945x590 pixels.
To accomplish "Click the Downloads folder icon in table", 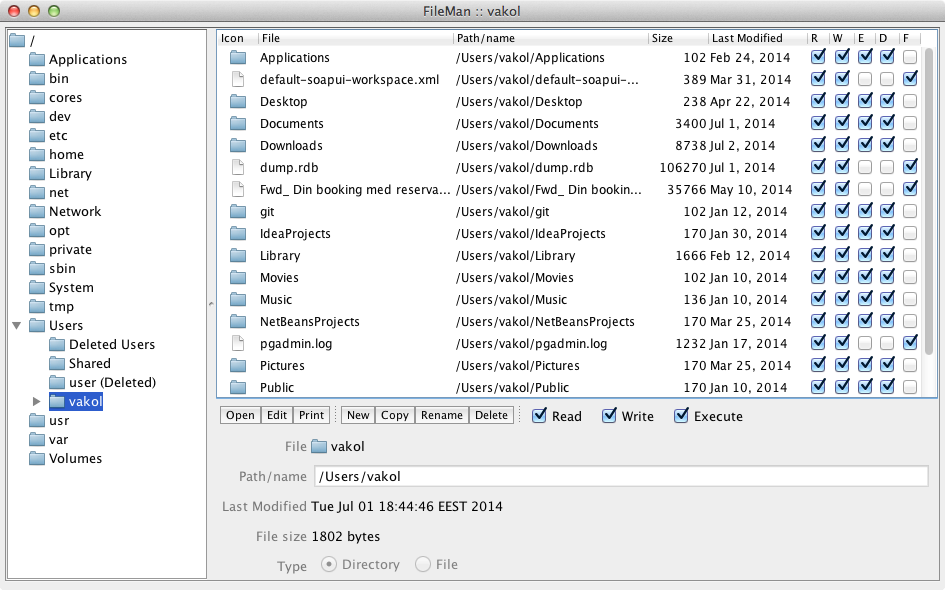I will click(238, 146).
